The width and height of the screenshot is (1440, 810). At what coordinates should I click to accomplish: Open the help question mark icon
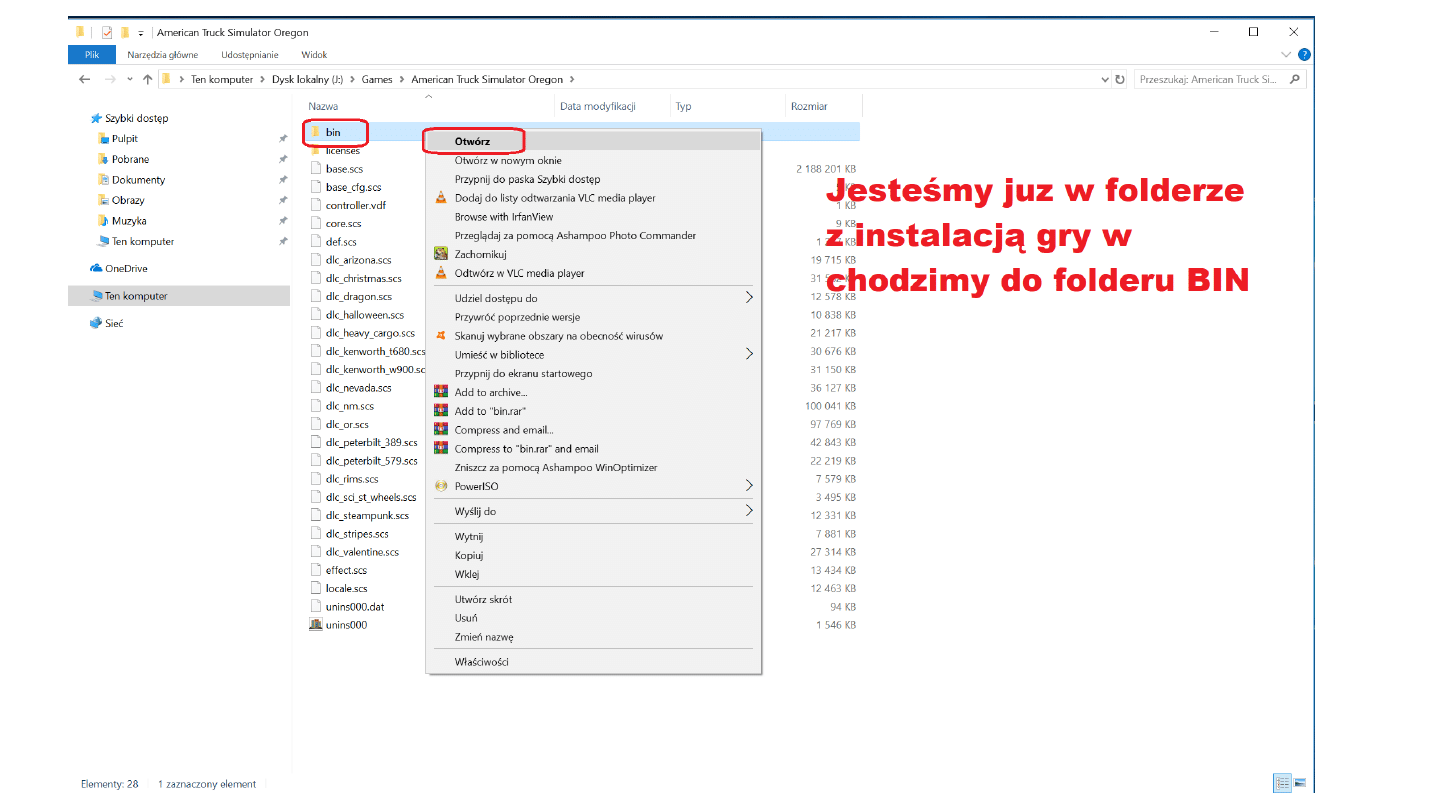(1304, 55)
